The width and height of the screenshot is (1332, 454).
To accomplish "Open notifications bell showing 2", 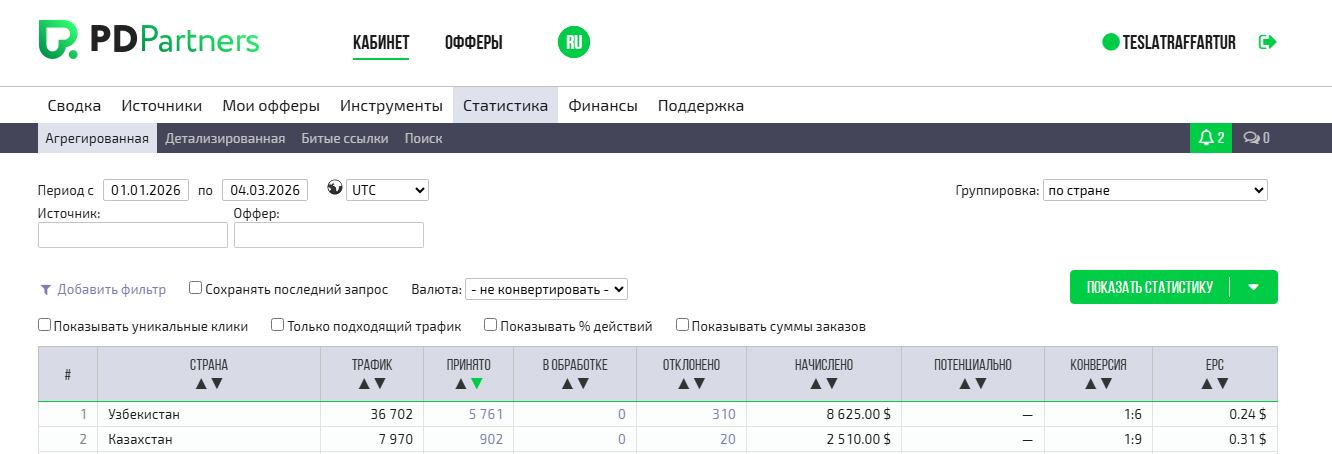I will point(1211,138).
